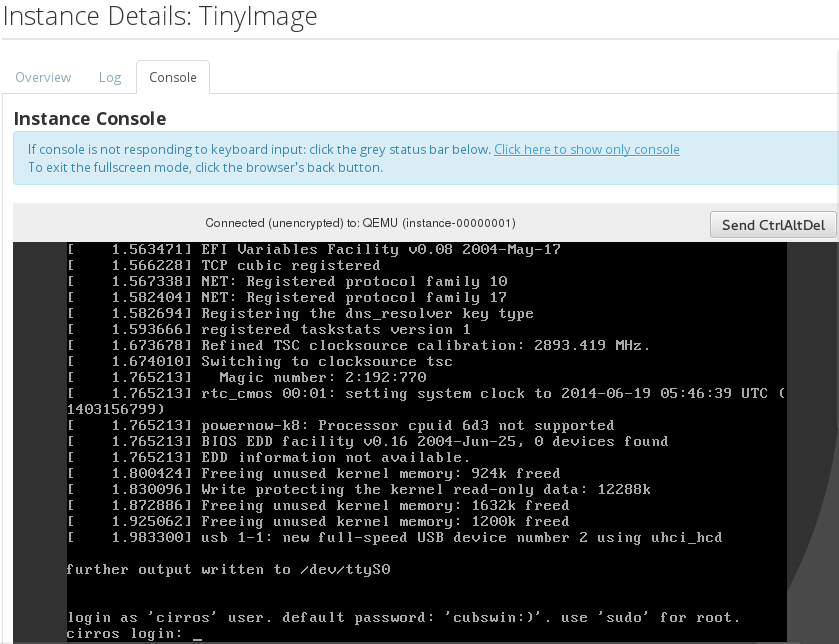This screenshot has width=839, height=644.
Task: Click the login password hint line
Action: 402,617
